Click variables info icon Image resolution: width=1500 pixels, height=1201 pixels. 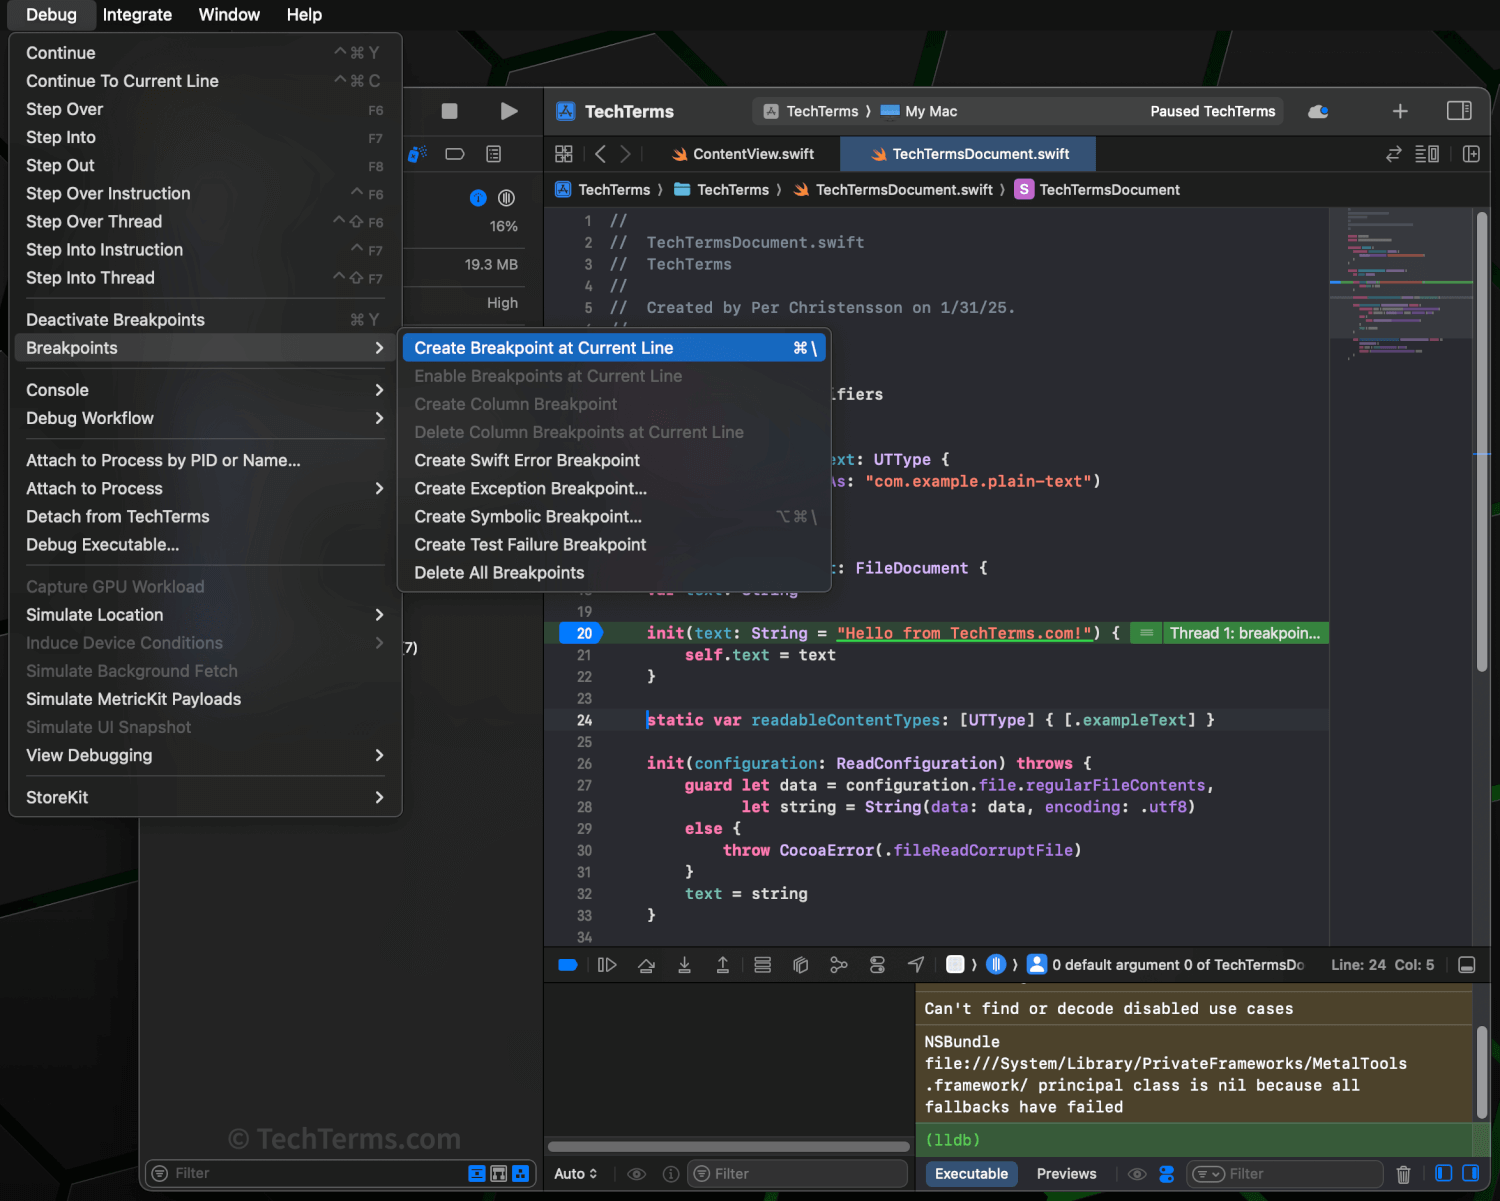tap(671, 1174)
